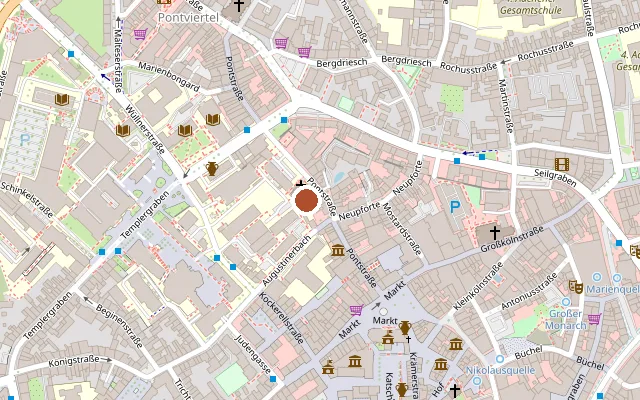Click the church cross on Großkölnstraße

coord(495,233)
